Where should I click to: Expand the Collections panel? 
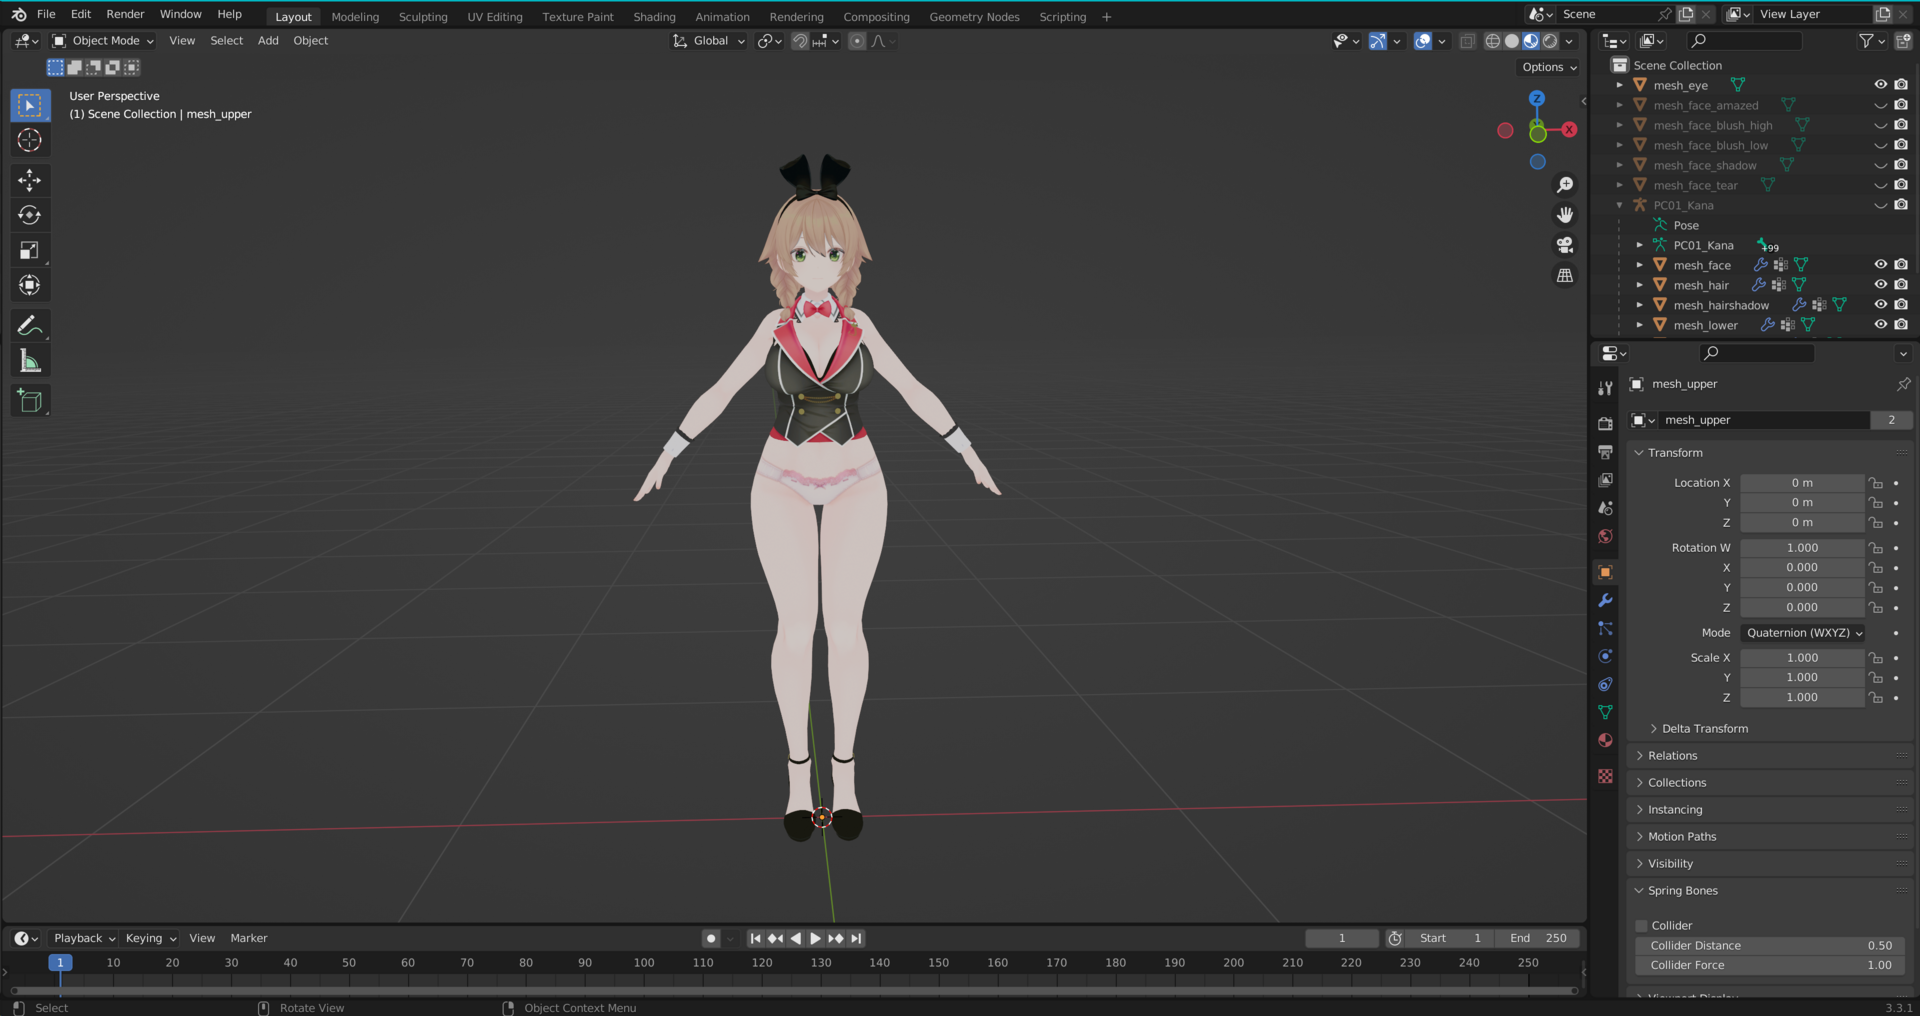tap(1676, 783)
